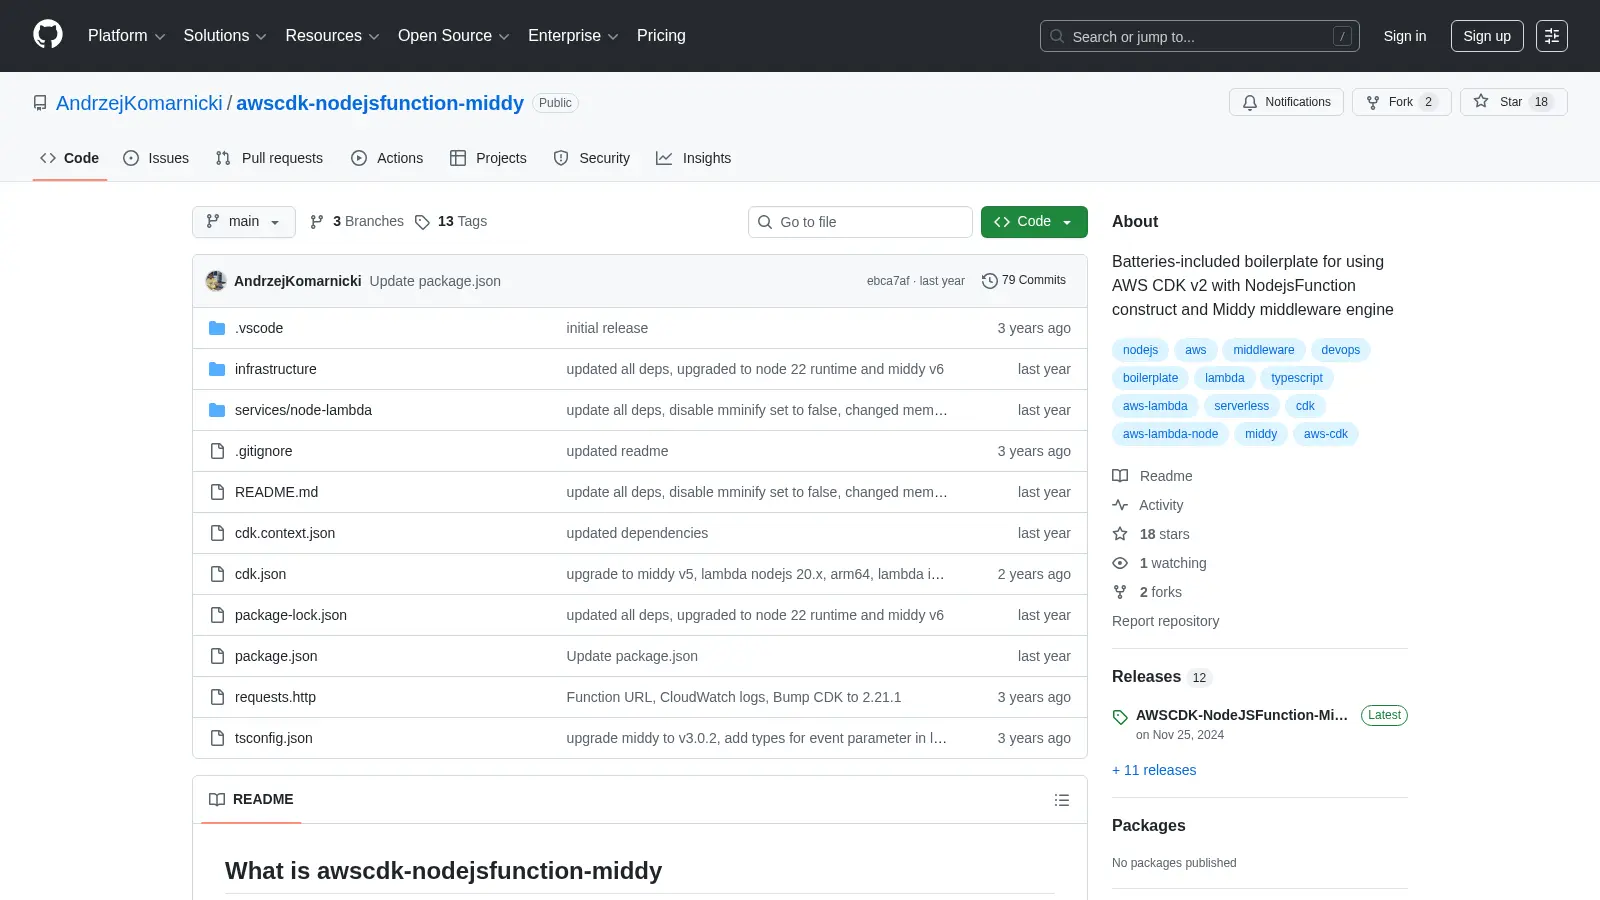Click the branch icon next to 3 Branches
The width and height of the screenshot is (1600, 900).
tap(317, 222)
